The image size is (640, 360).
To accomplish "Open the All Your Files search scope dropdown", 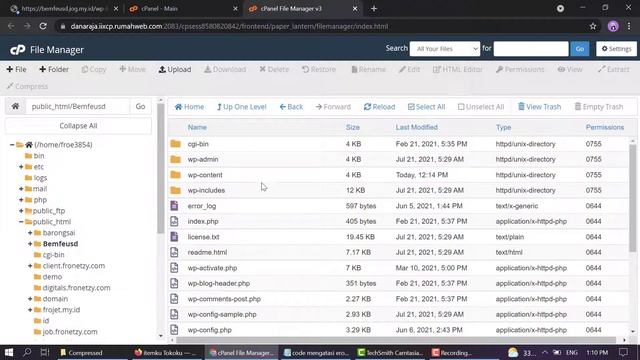I will tap(445, 49).
